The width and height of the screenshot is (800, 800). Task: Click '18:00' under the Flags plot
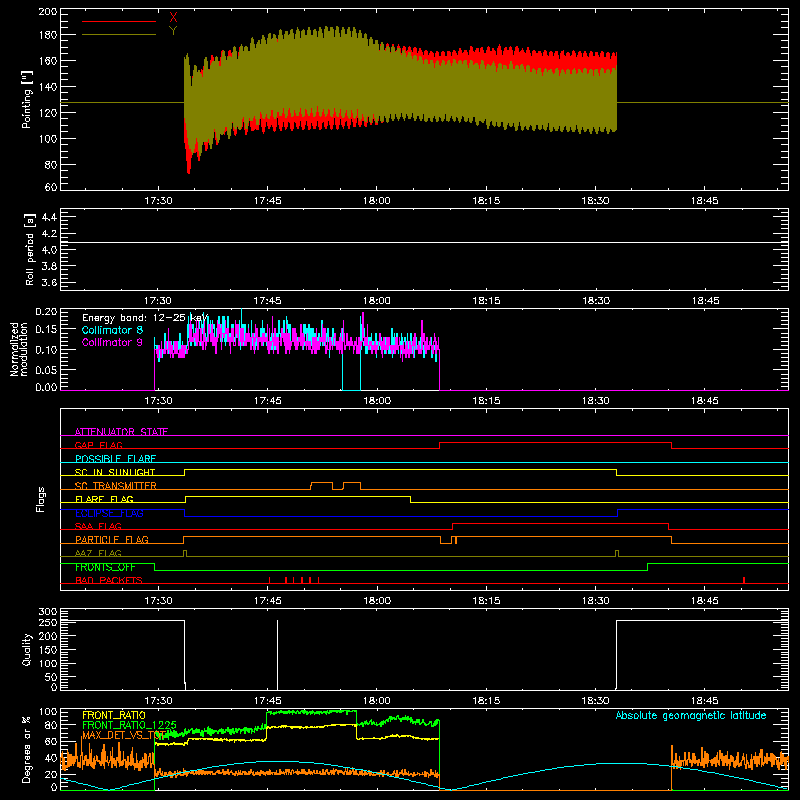tap(377, 601)
